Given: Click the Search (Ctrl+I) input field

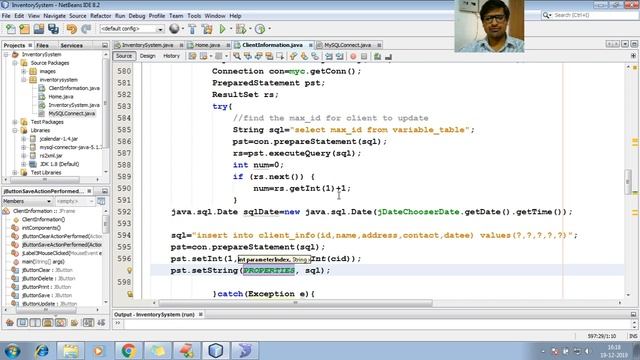Looking at the screenshot, I should (x=593, y=15).
